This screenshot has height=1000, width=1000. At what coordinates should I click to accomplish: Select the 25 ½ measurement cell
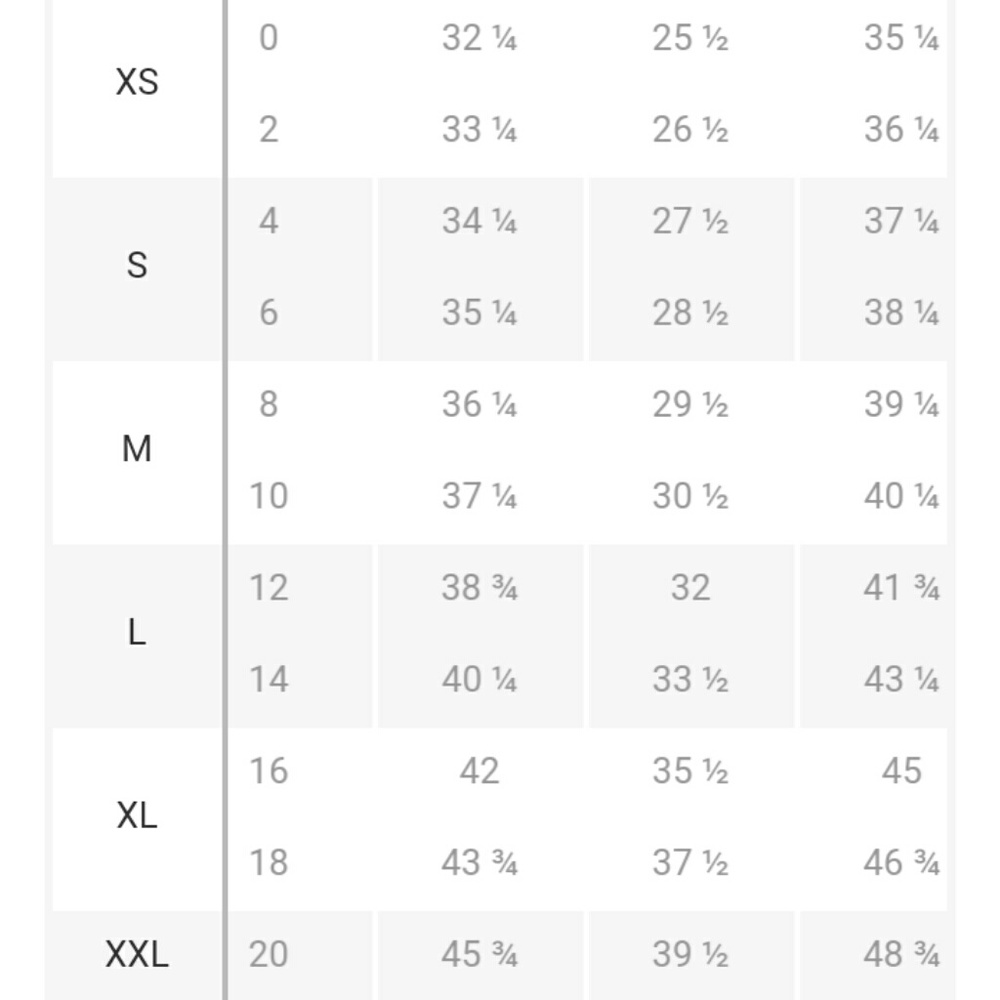tap(690, 38)
